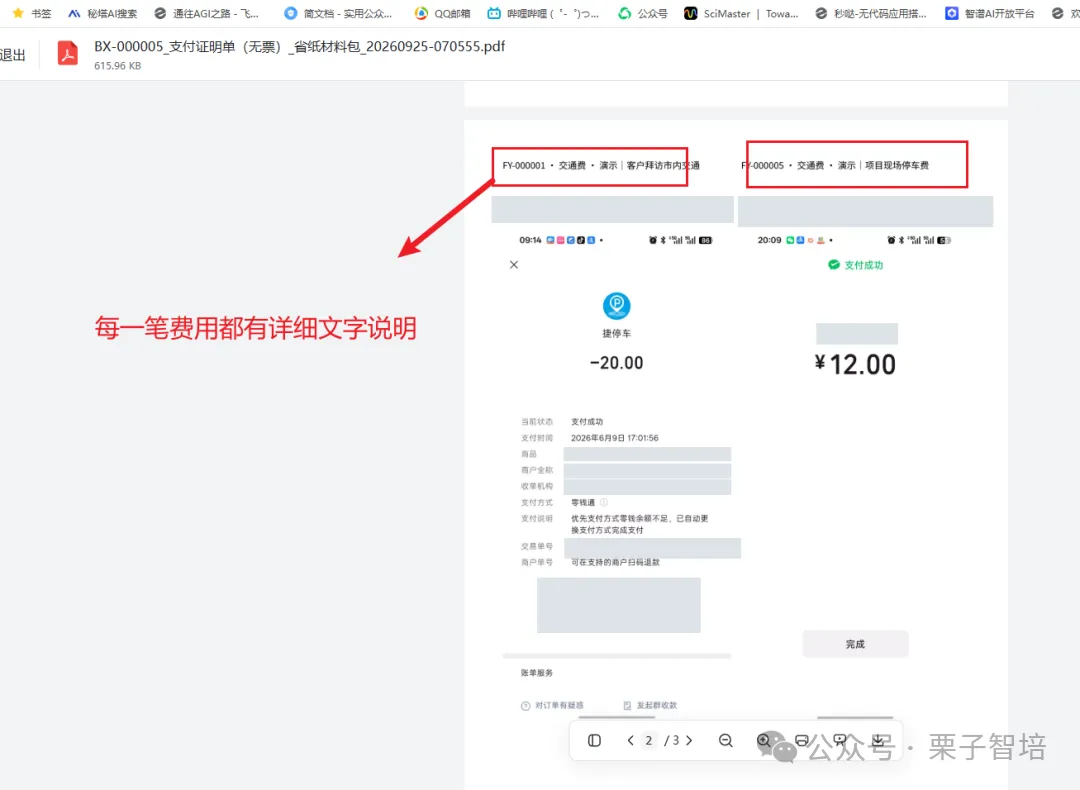Click the total pages '/ 3' indicator
Viewport: 1080px width, 790px height.
click(672, 740)
